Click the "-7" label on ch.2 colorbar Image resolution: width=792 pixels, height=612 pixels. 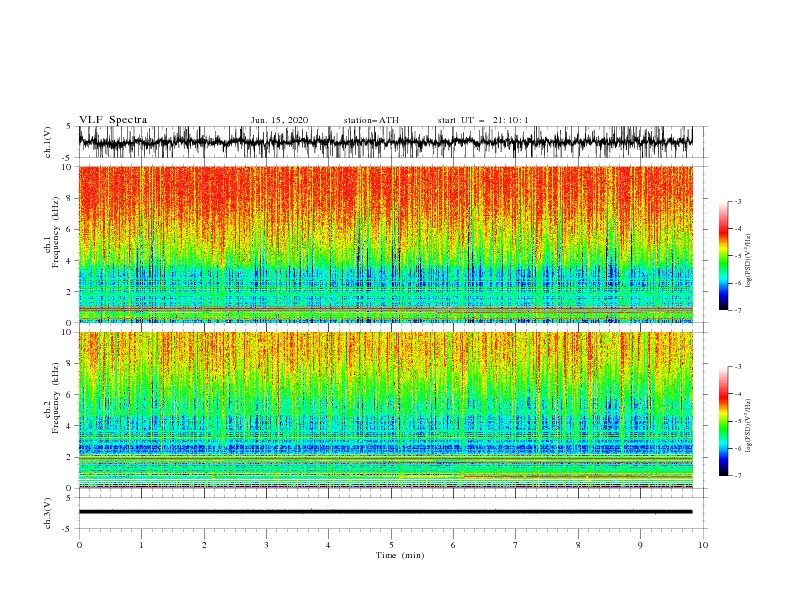[x=738, y=475]
